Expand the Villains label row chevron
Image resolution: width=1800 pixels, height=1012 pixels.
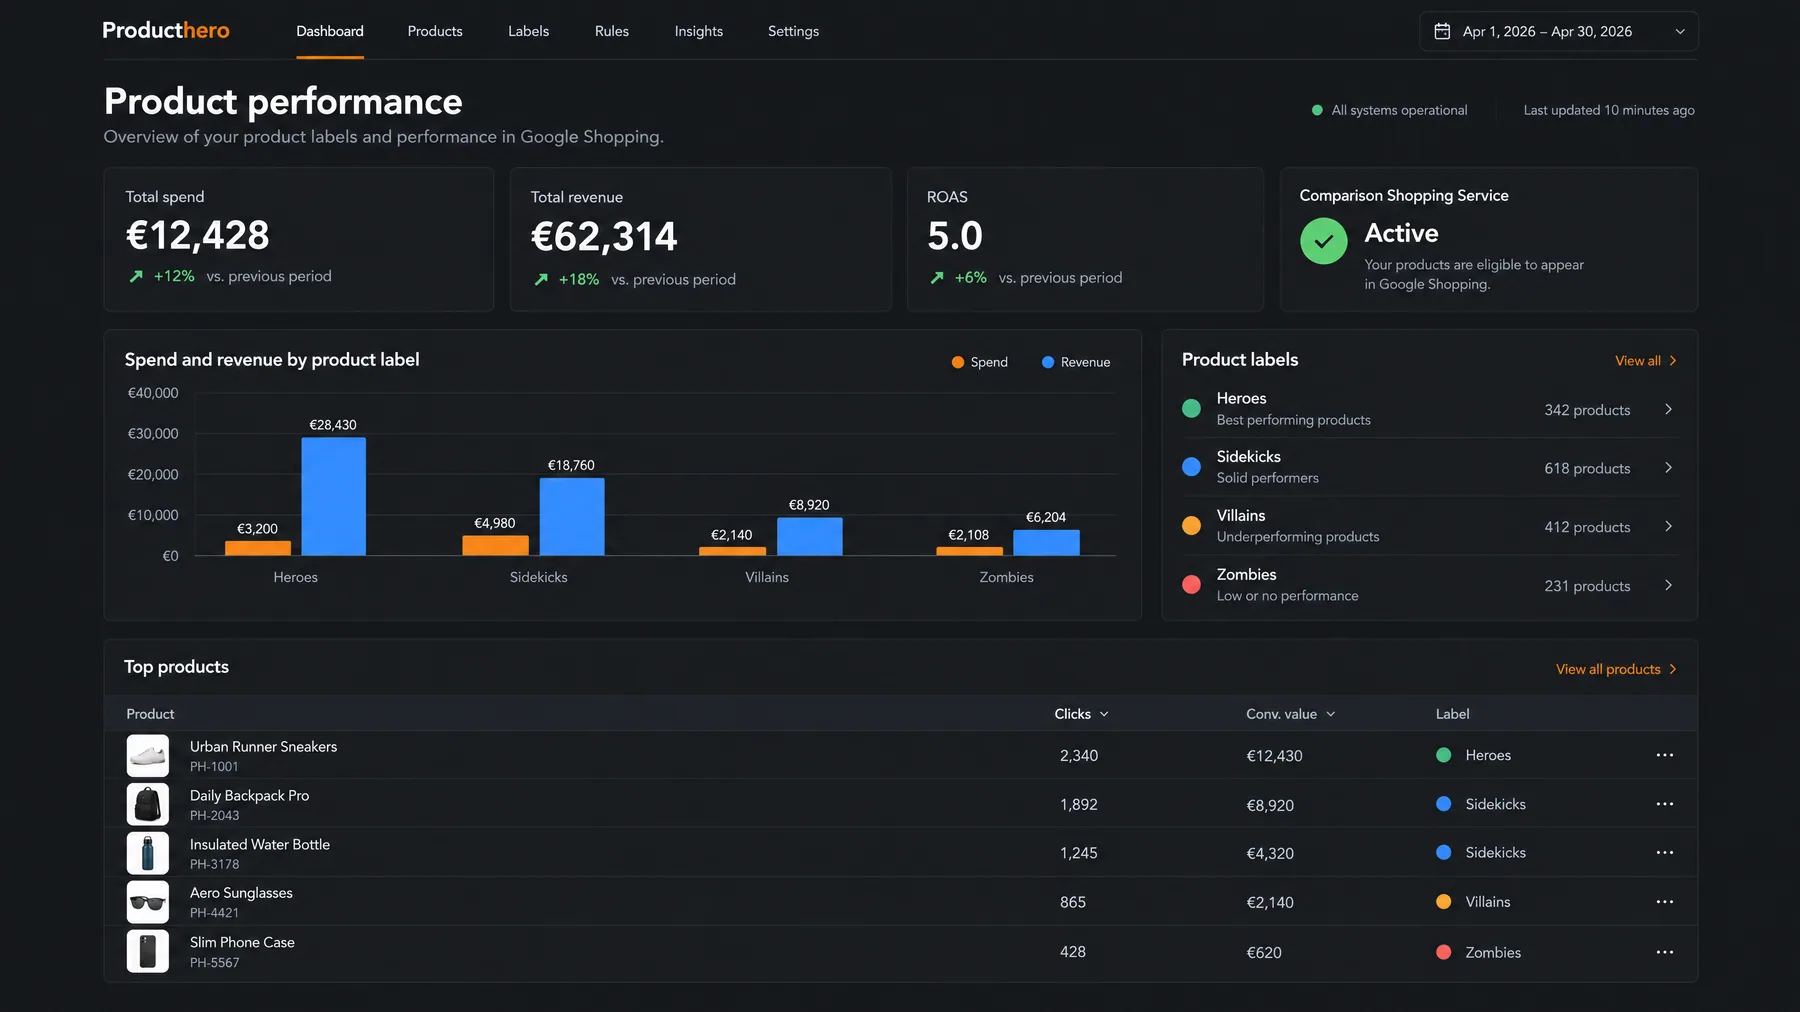[1668, 526]
